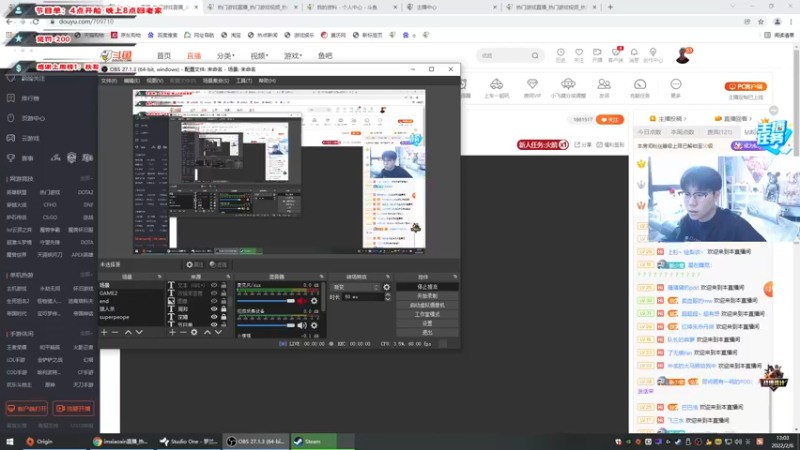This screenshot has width=800, height=450.
Task: Open scene transition properties gear
Action: point(387,287)
